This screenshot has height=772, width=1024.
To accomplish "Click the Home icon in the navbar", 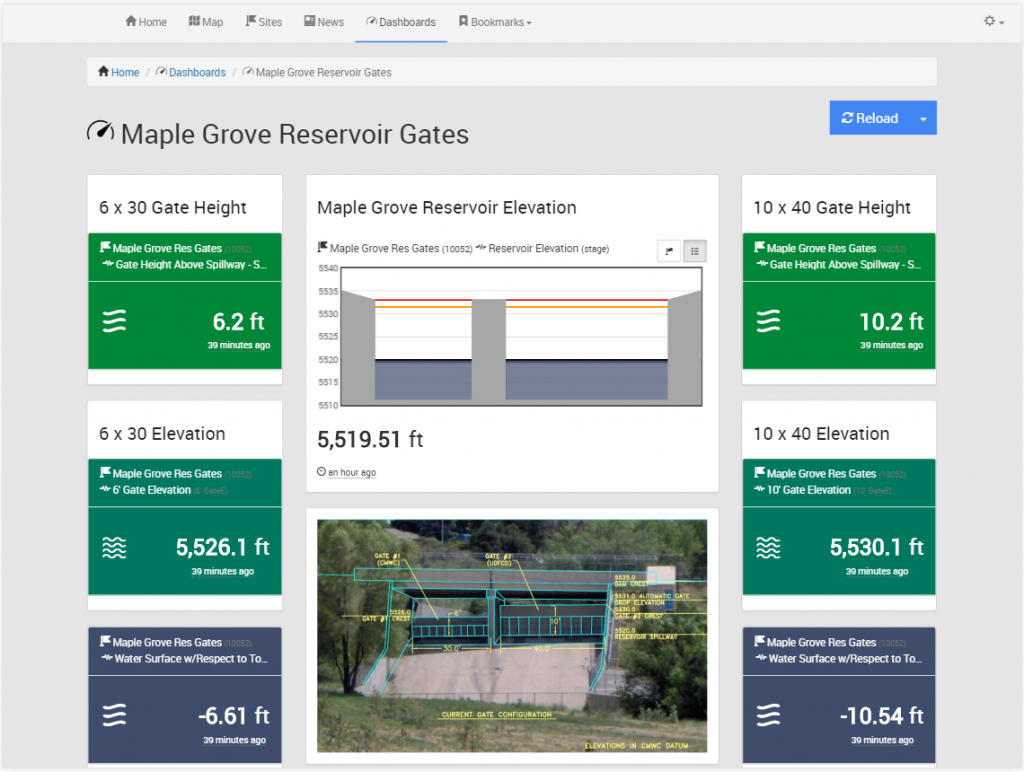I will point(131,22).
